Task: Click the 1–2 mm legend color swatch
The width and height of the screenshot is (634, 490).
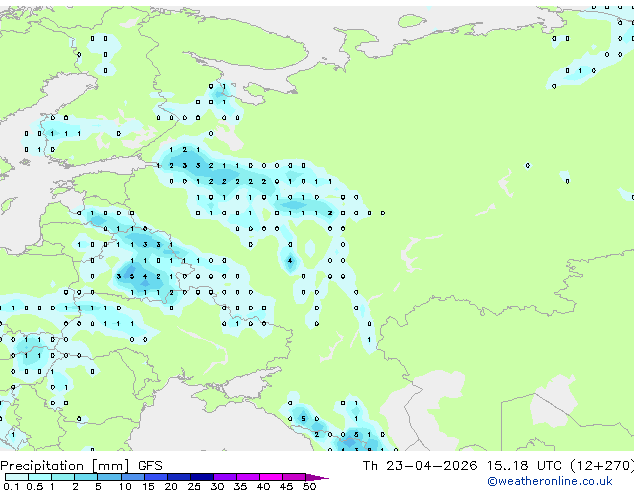Action: coord(63,477)
